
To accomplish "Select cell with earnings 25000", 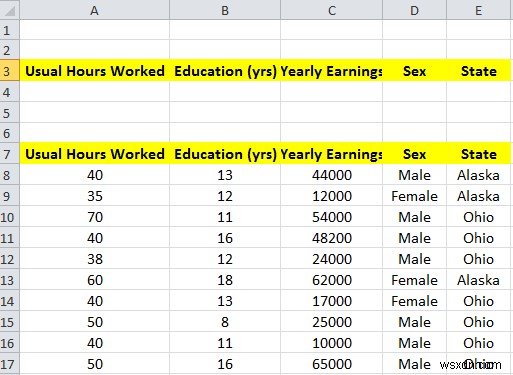I will (x=332, y=322).
